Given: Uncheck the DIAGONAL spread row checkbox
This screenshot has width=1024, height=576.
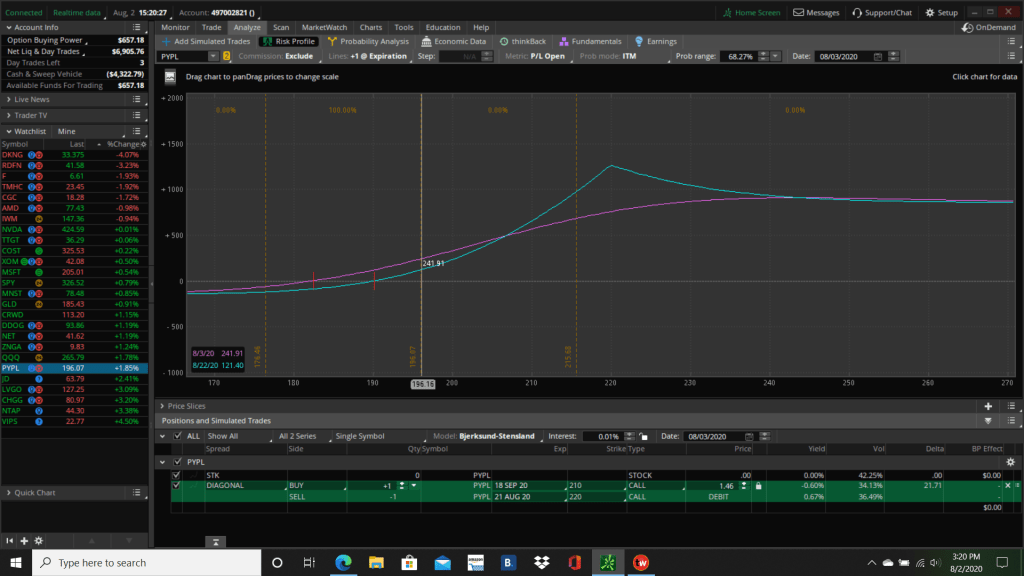Looking at the screenshot, I should click(177, 486).
